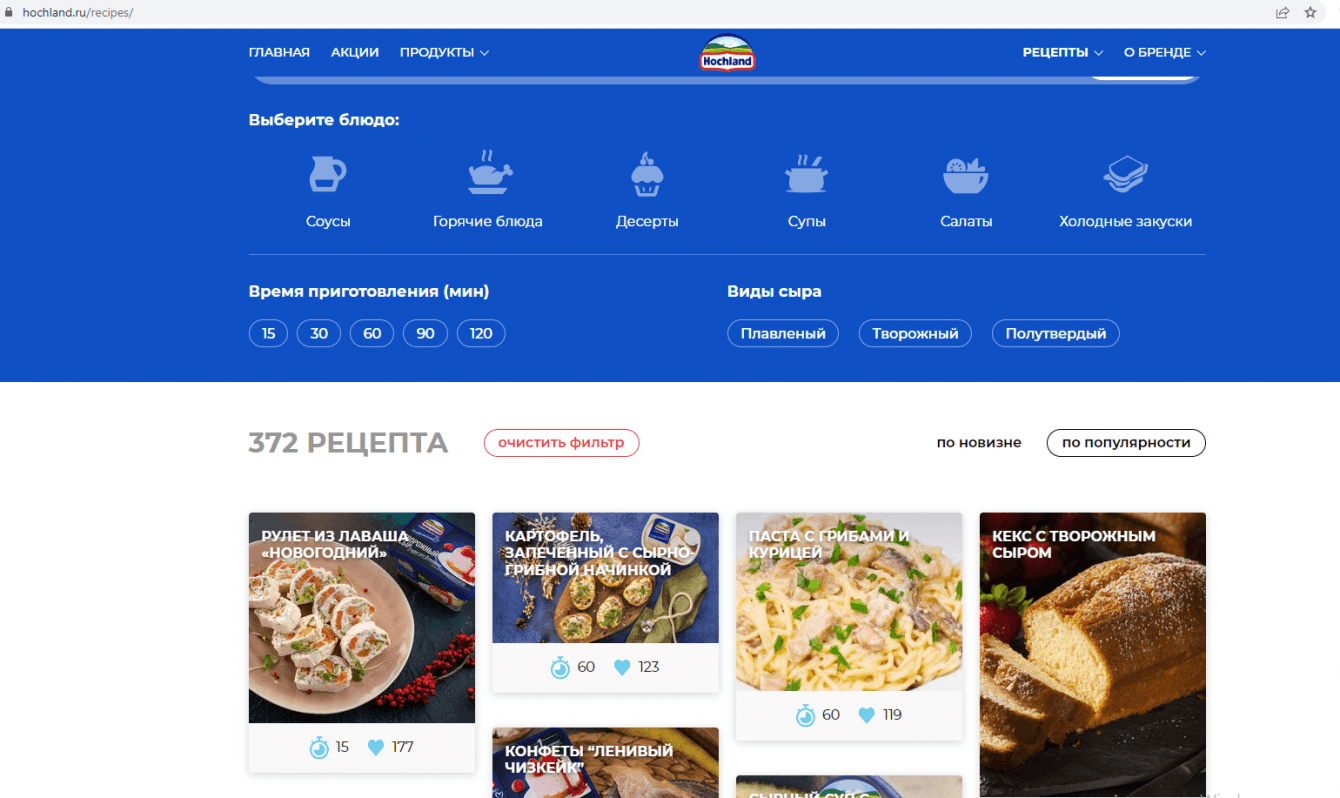Expand the Продукты dropdown menu
This screenshot has height=798, width=1340.
[444, 53]
